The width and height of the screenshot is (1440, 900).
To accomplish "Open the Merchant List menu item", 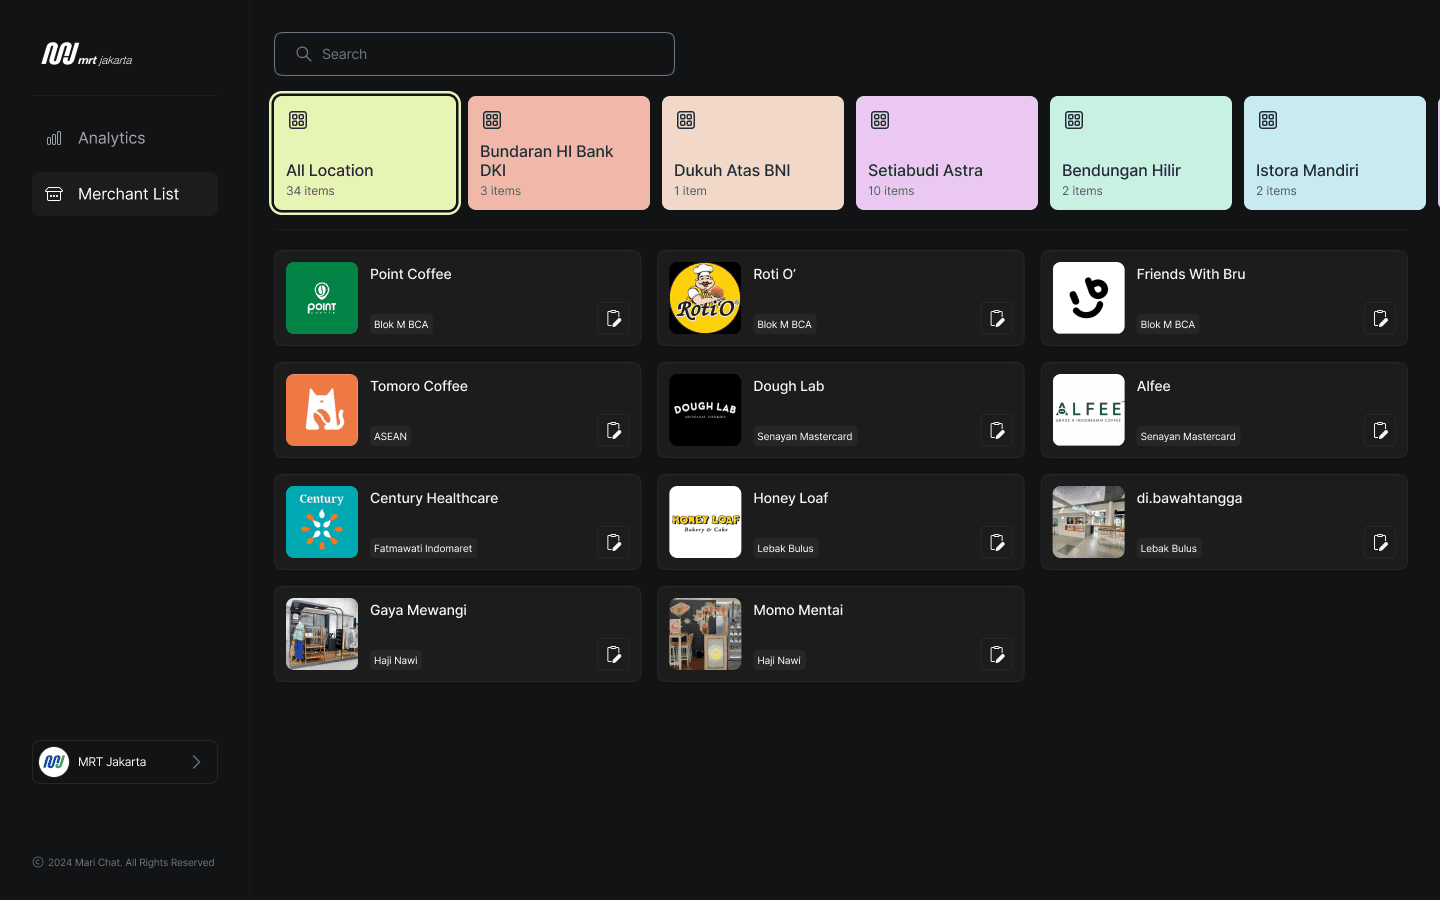I will [x=125, y=194].
